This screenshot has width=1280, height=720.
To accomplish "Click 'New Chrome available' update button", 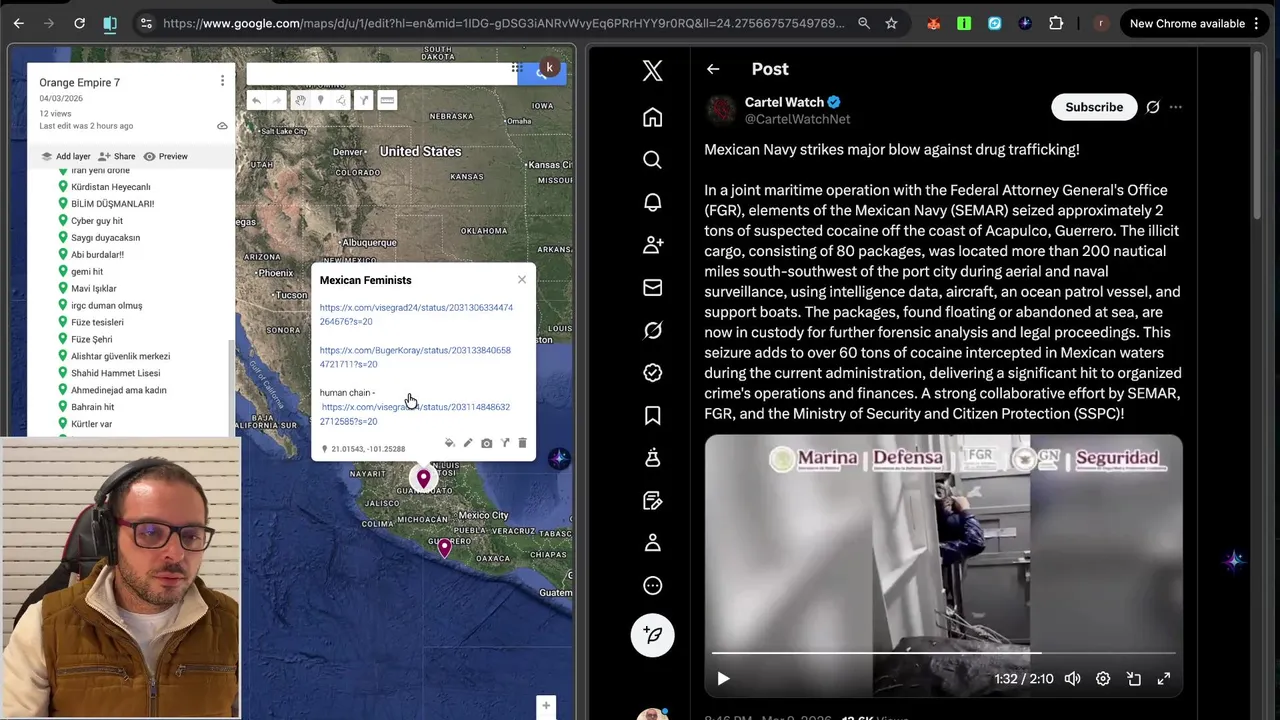I will pos(1194,23).
